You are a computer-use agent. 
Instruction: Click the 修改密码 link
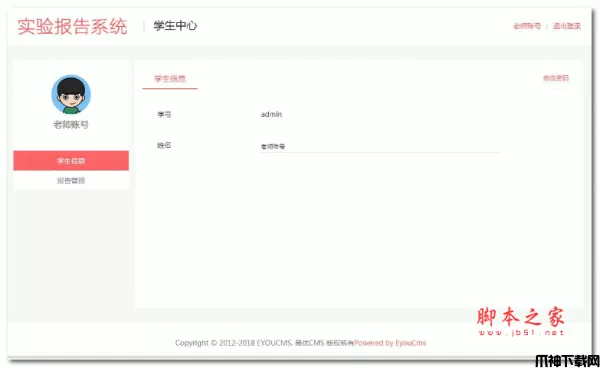[556, 78]
